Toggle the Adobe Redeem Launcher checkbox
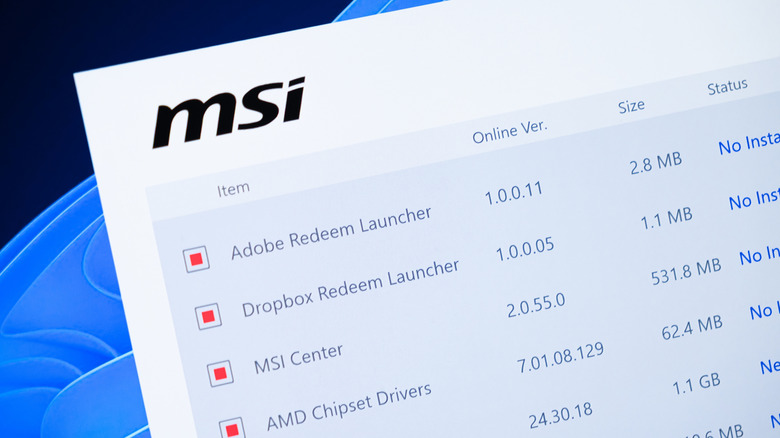 (196, 260)
